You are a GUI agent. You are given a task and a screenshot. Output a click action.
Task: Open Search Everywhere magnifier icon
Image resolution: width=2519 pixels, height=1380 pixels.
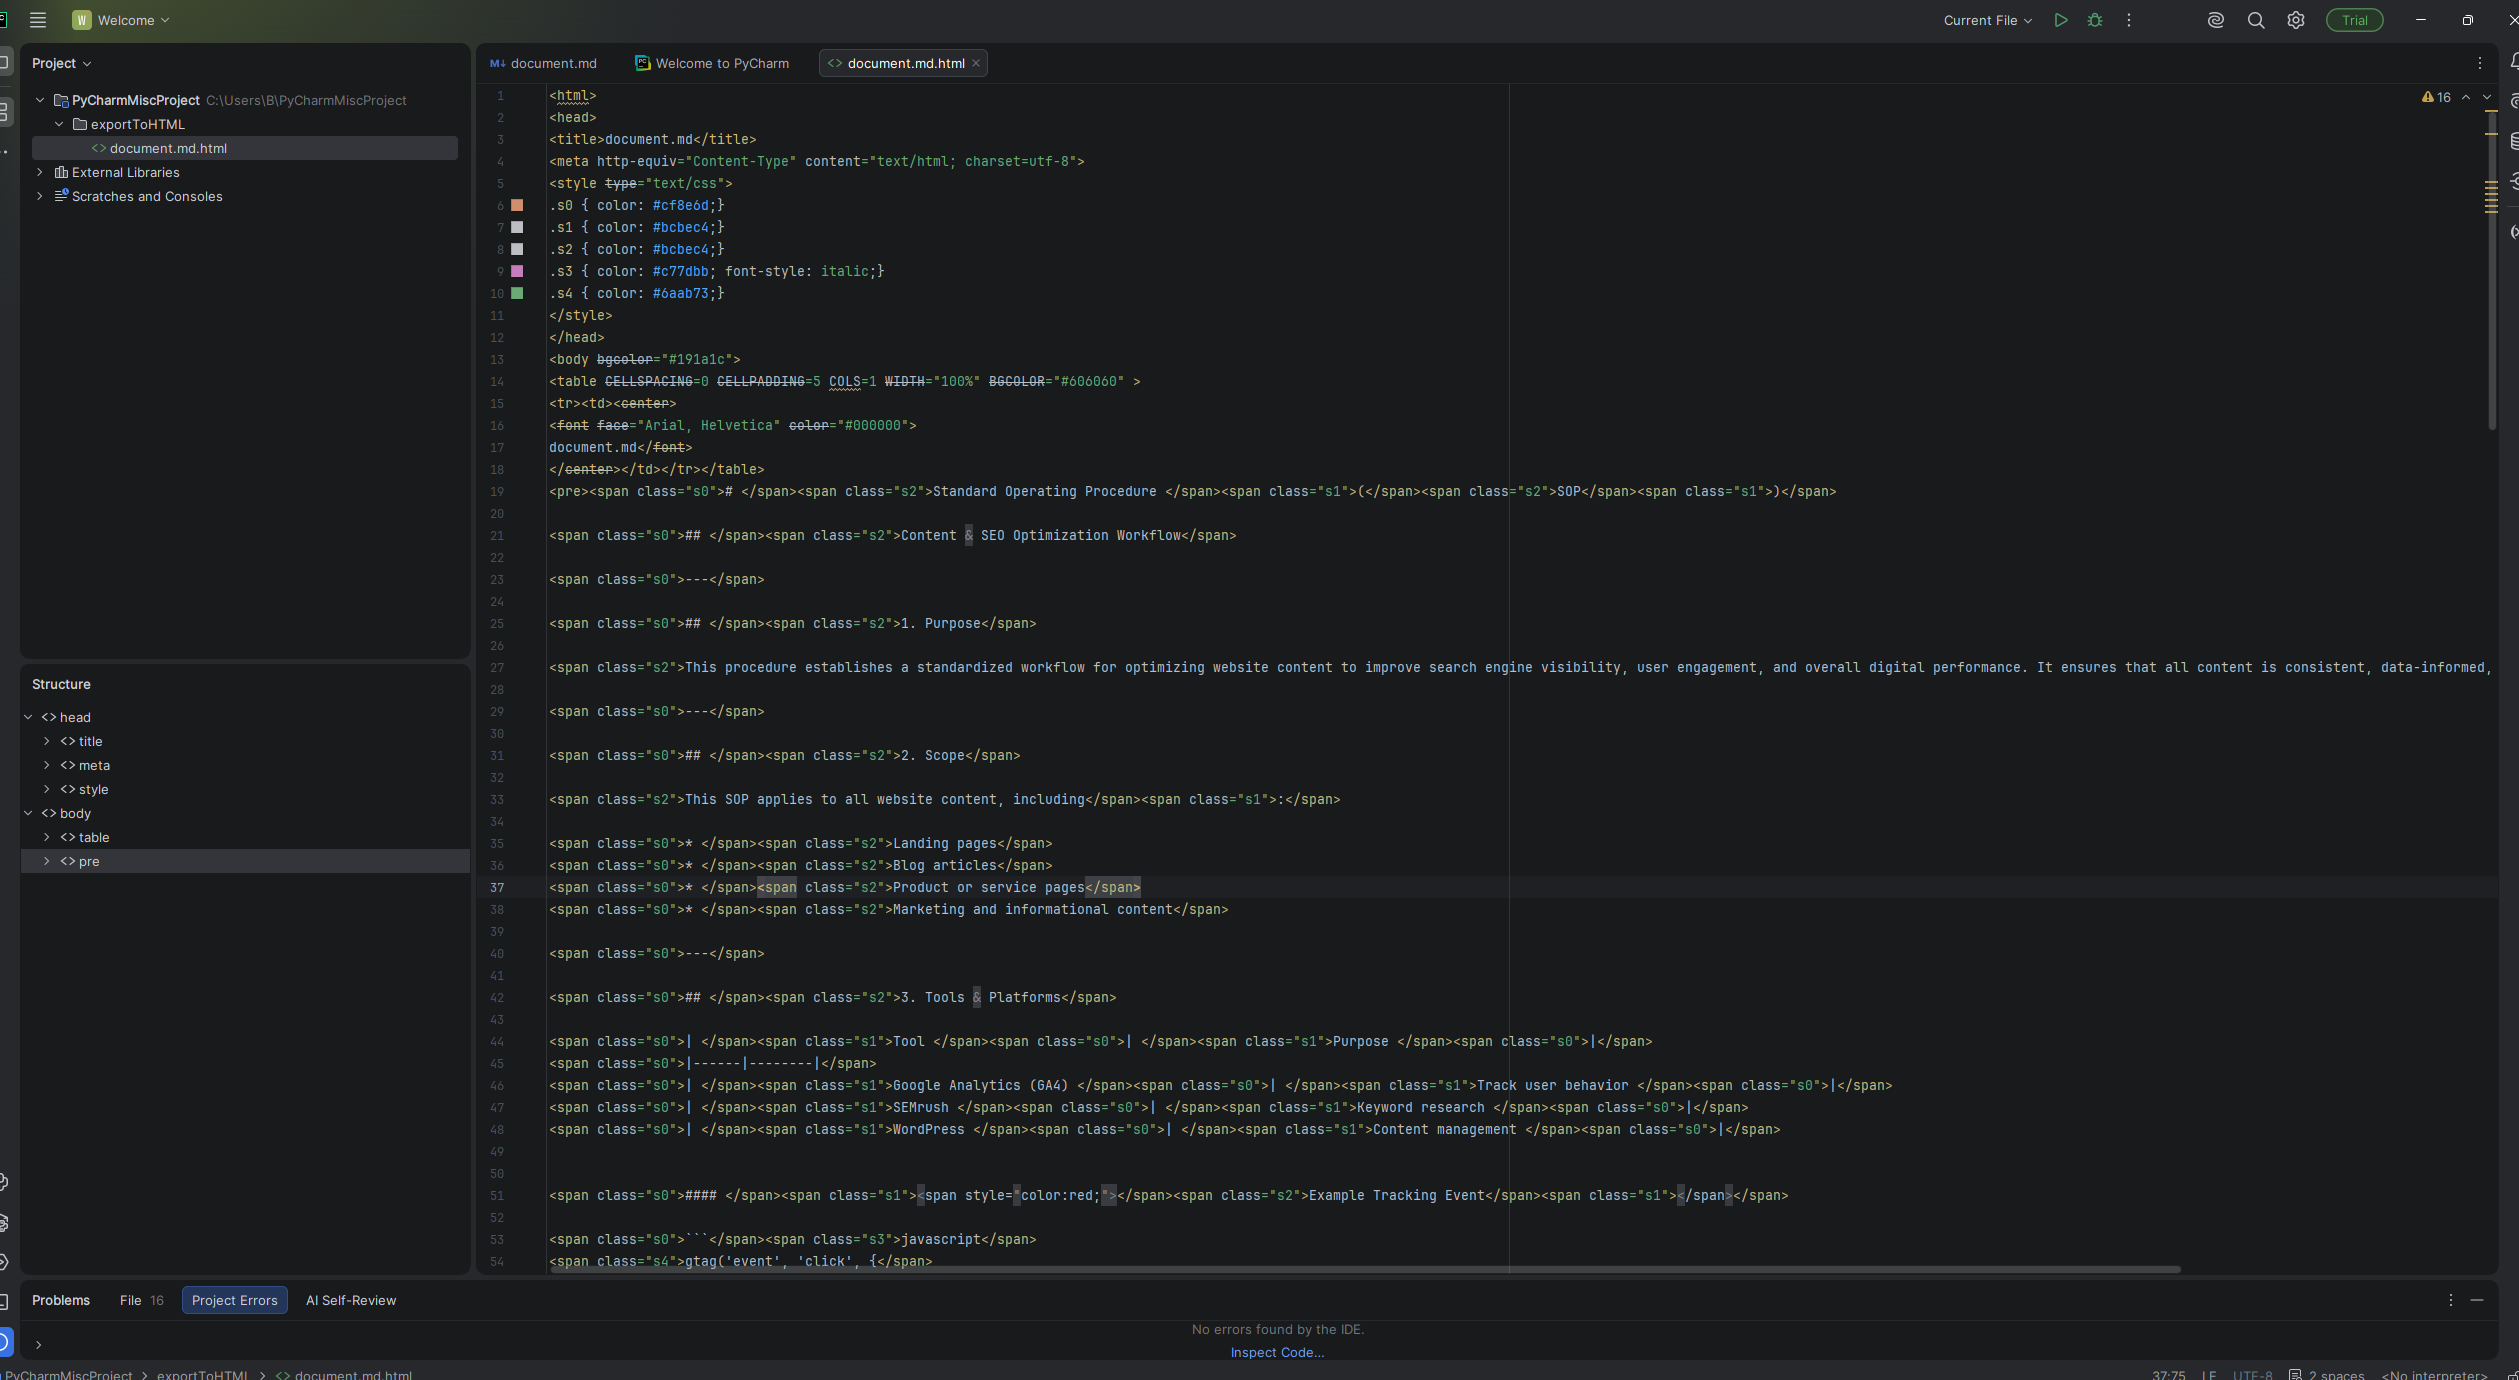[x=2256, y=20]
